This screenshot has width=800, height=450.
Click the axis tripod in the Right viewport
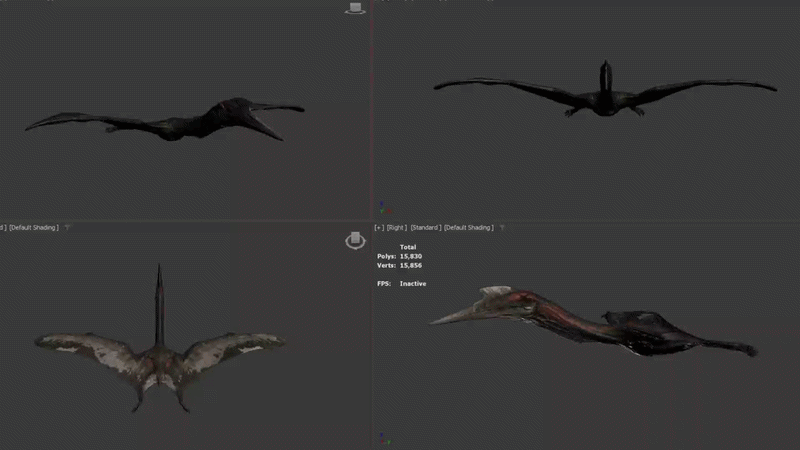tap(381, 438)
